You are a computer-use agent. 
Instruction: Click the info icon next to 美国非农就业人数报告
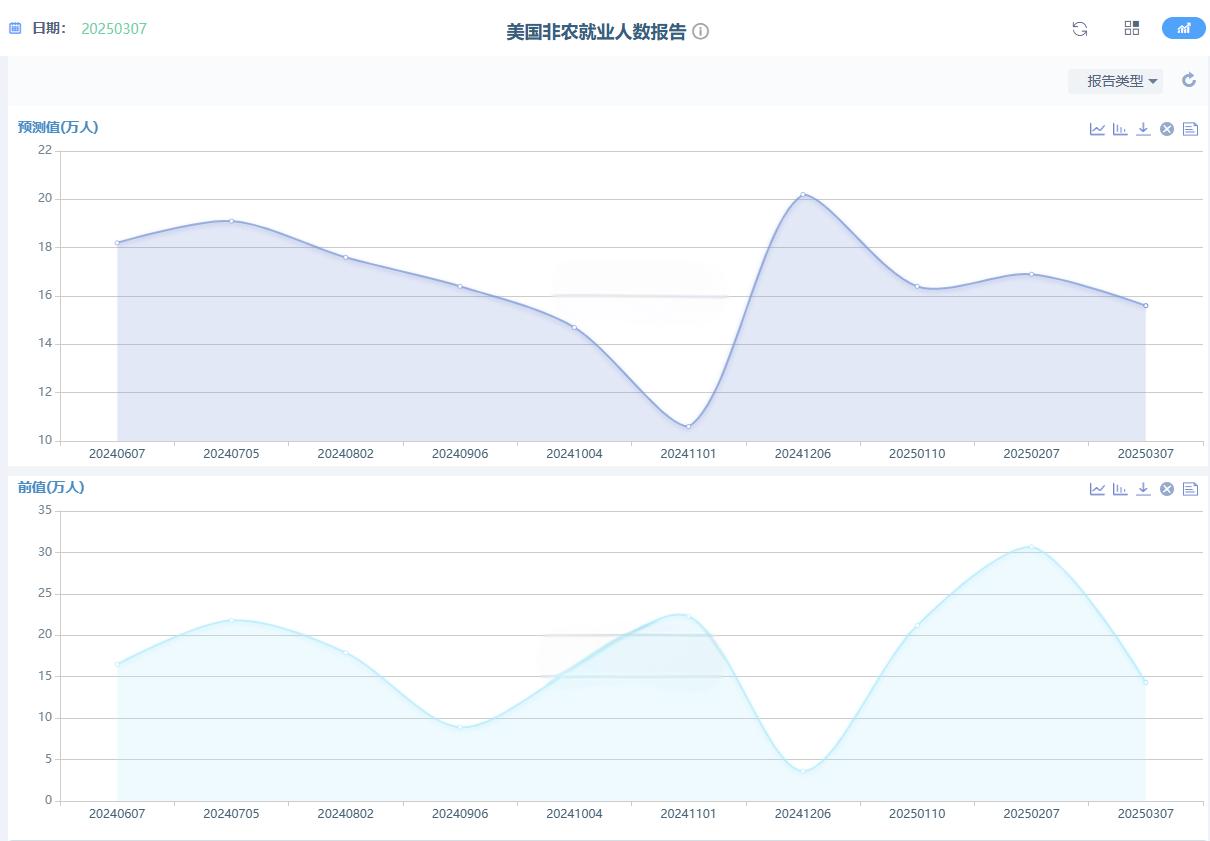point(701,31)
